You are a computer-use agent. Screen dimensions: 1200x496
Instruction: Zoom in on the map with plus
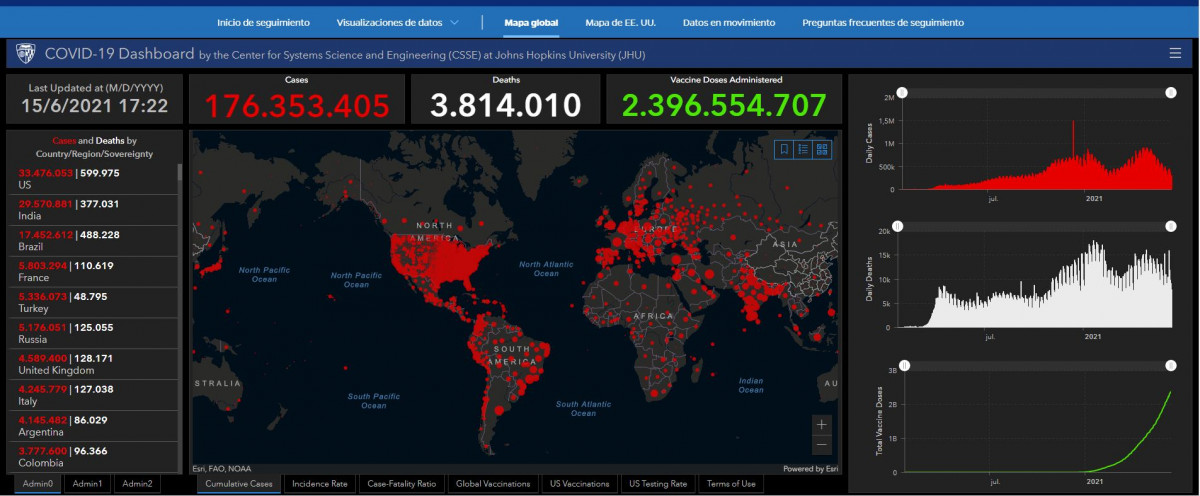pos(821,424)
